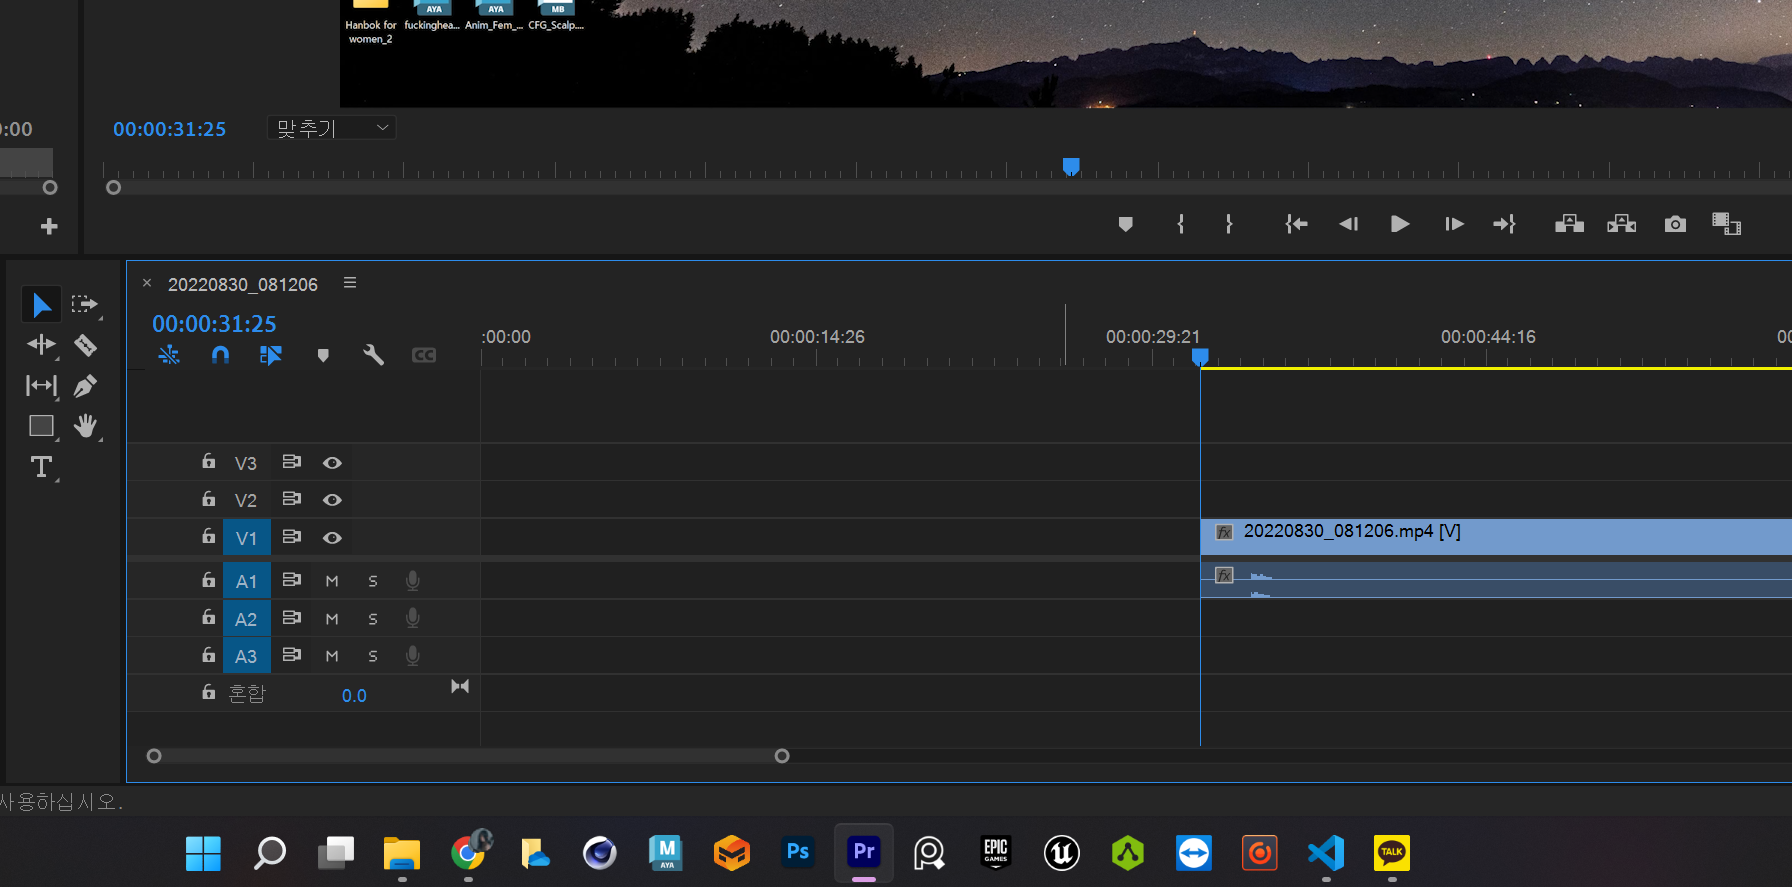
Task: Mute the A1 audio track
Action: (332, 581)
